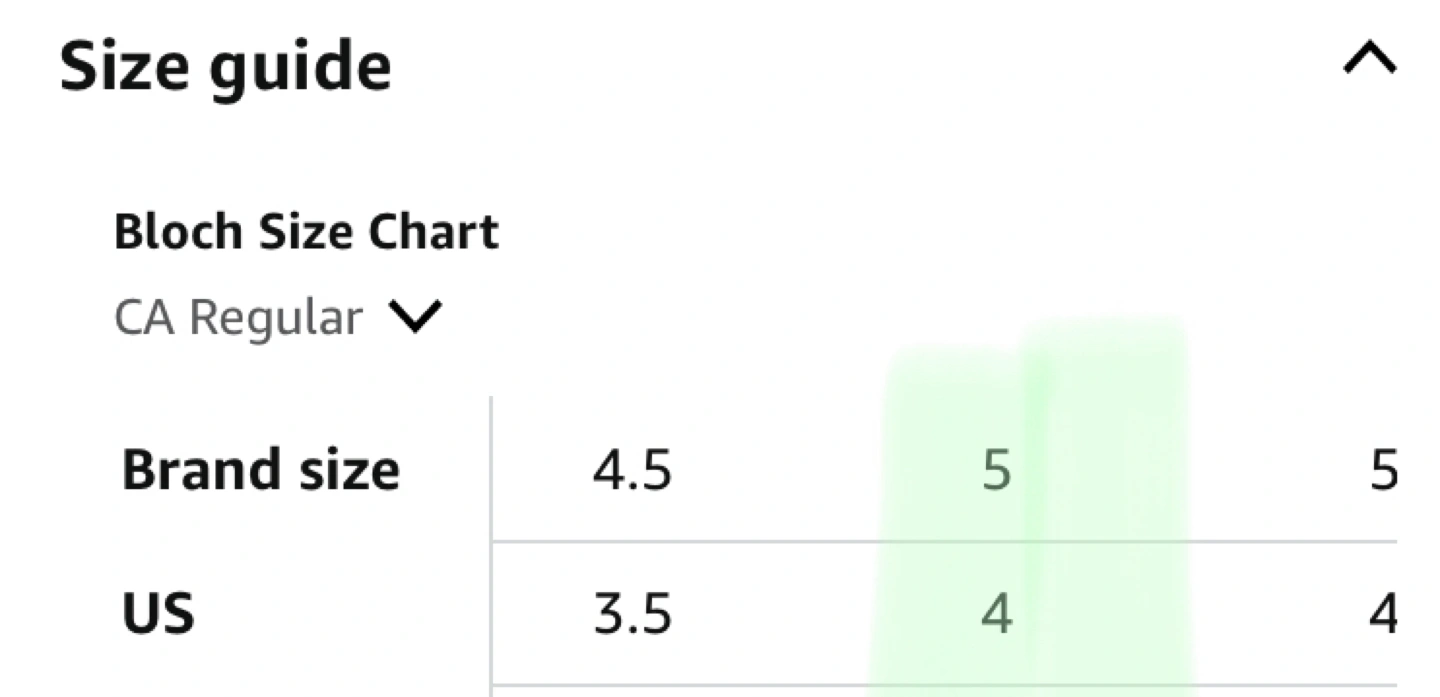This screenshot has width=1440, height=697.
Task: Click the vertical divider right of US header
Action: (492, 614)
